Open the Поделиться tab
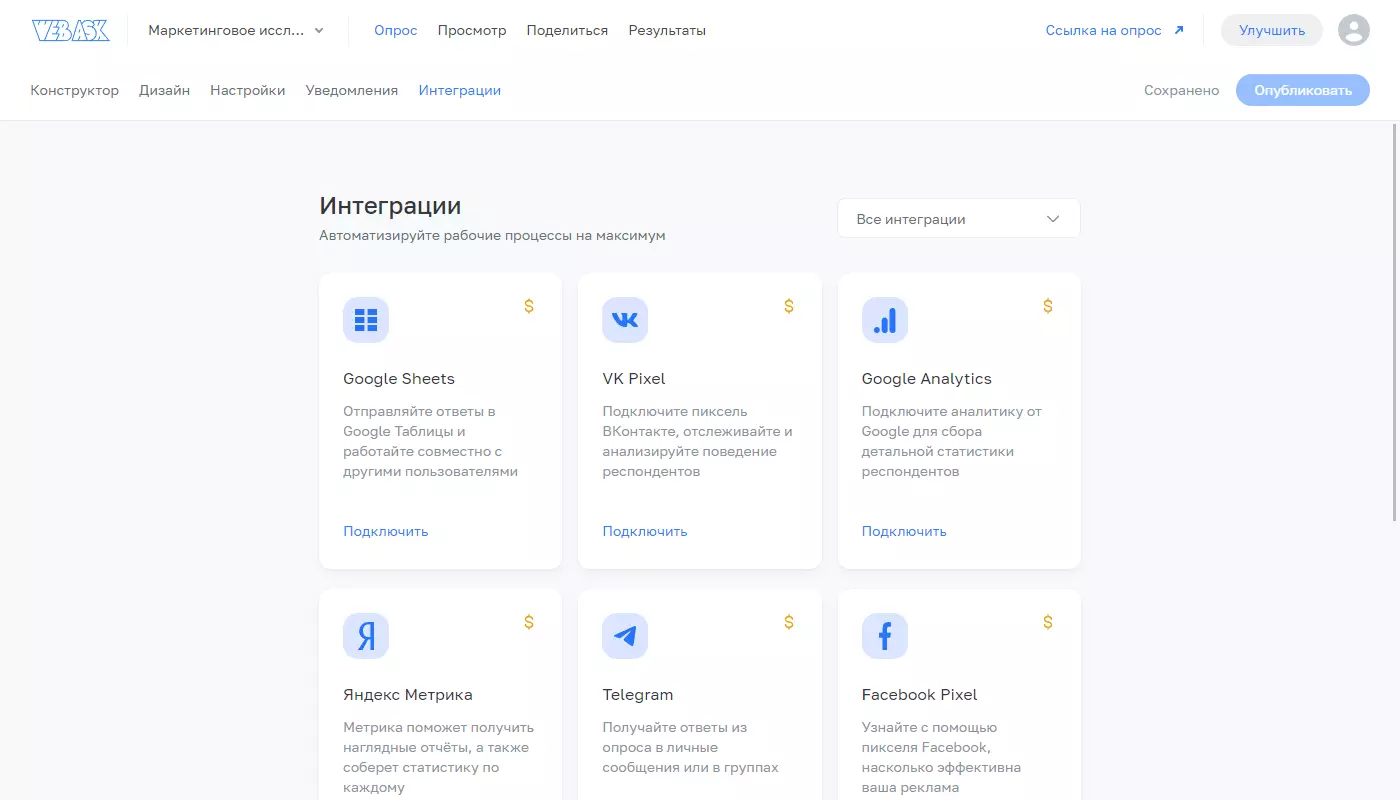The height and width of the screenshot is (800, 1400). click(x=567, y=30)
